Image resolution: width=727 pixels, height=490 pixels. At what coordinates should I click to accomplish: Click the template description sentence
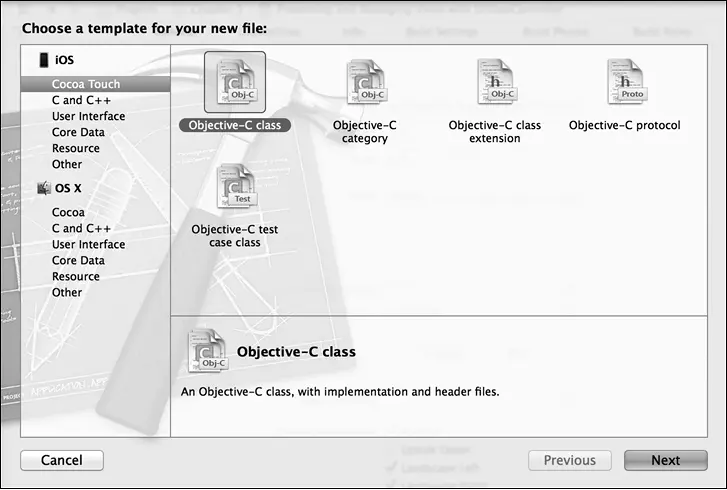coord(340,392)
